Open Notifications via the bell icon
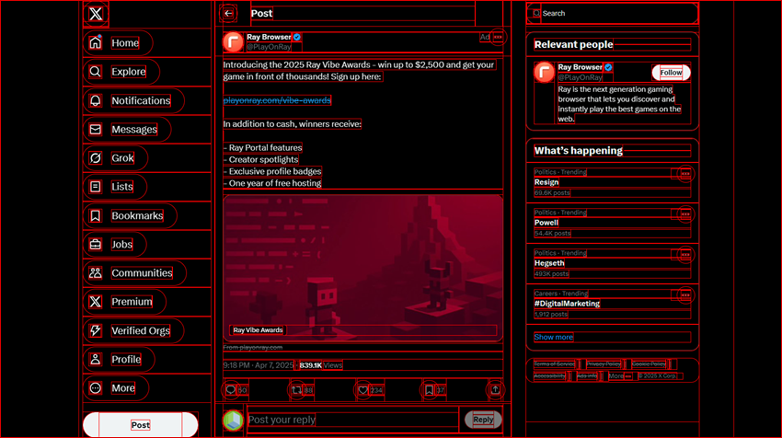The height and width of the screenshot is (438, 782). coord(95,101)
